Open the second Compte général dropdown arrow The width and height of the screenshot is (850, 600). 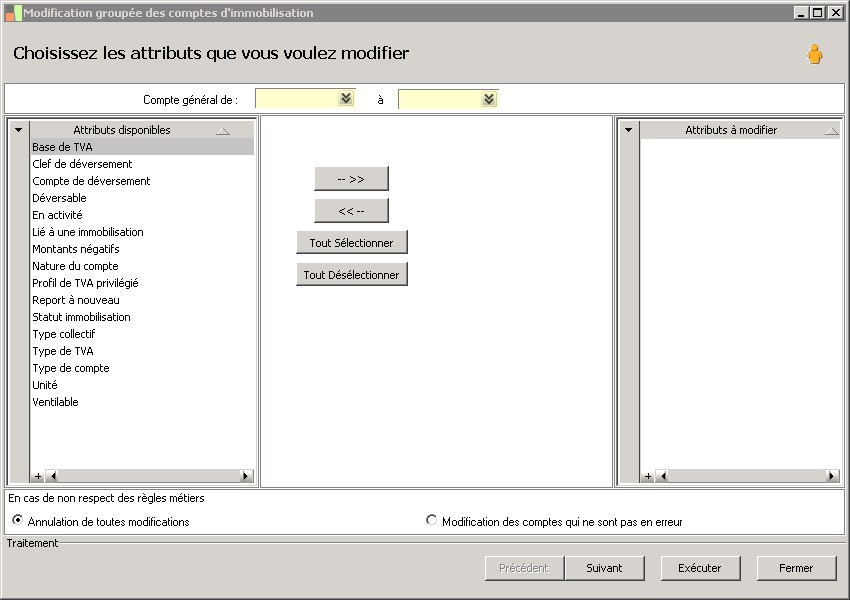pyautogui.click(x=489, y=99)
